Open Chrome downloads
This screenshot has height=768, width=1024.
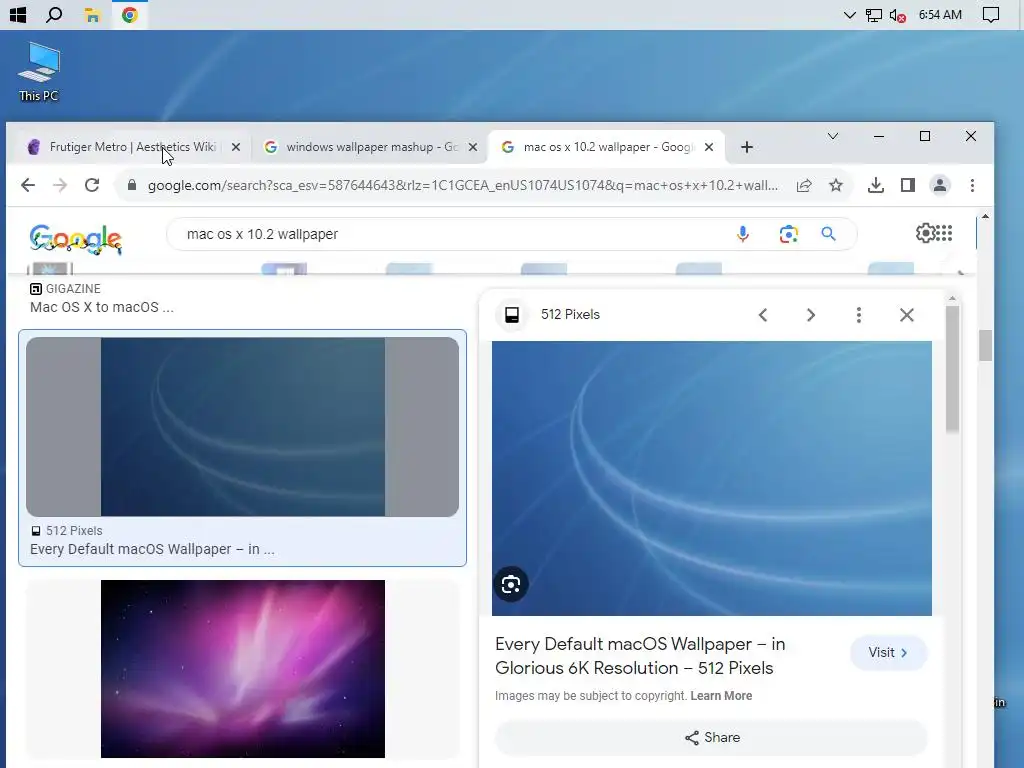pyautogui.click(x=876, y=185)
